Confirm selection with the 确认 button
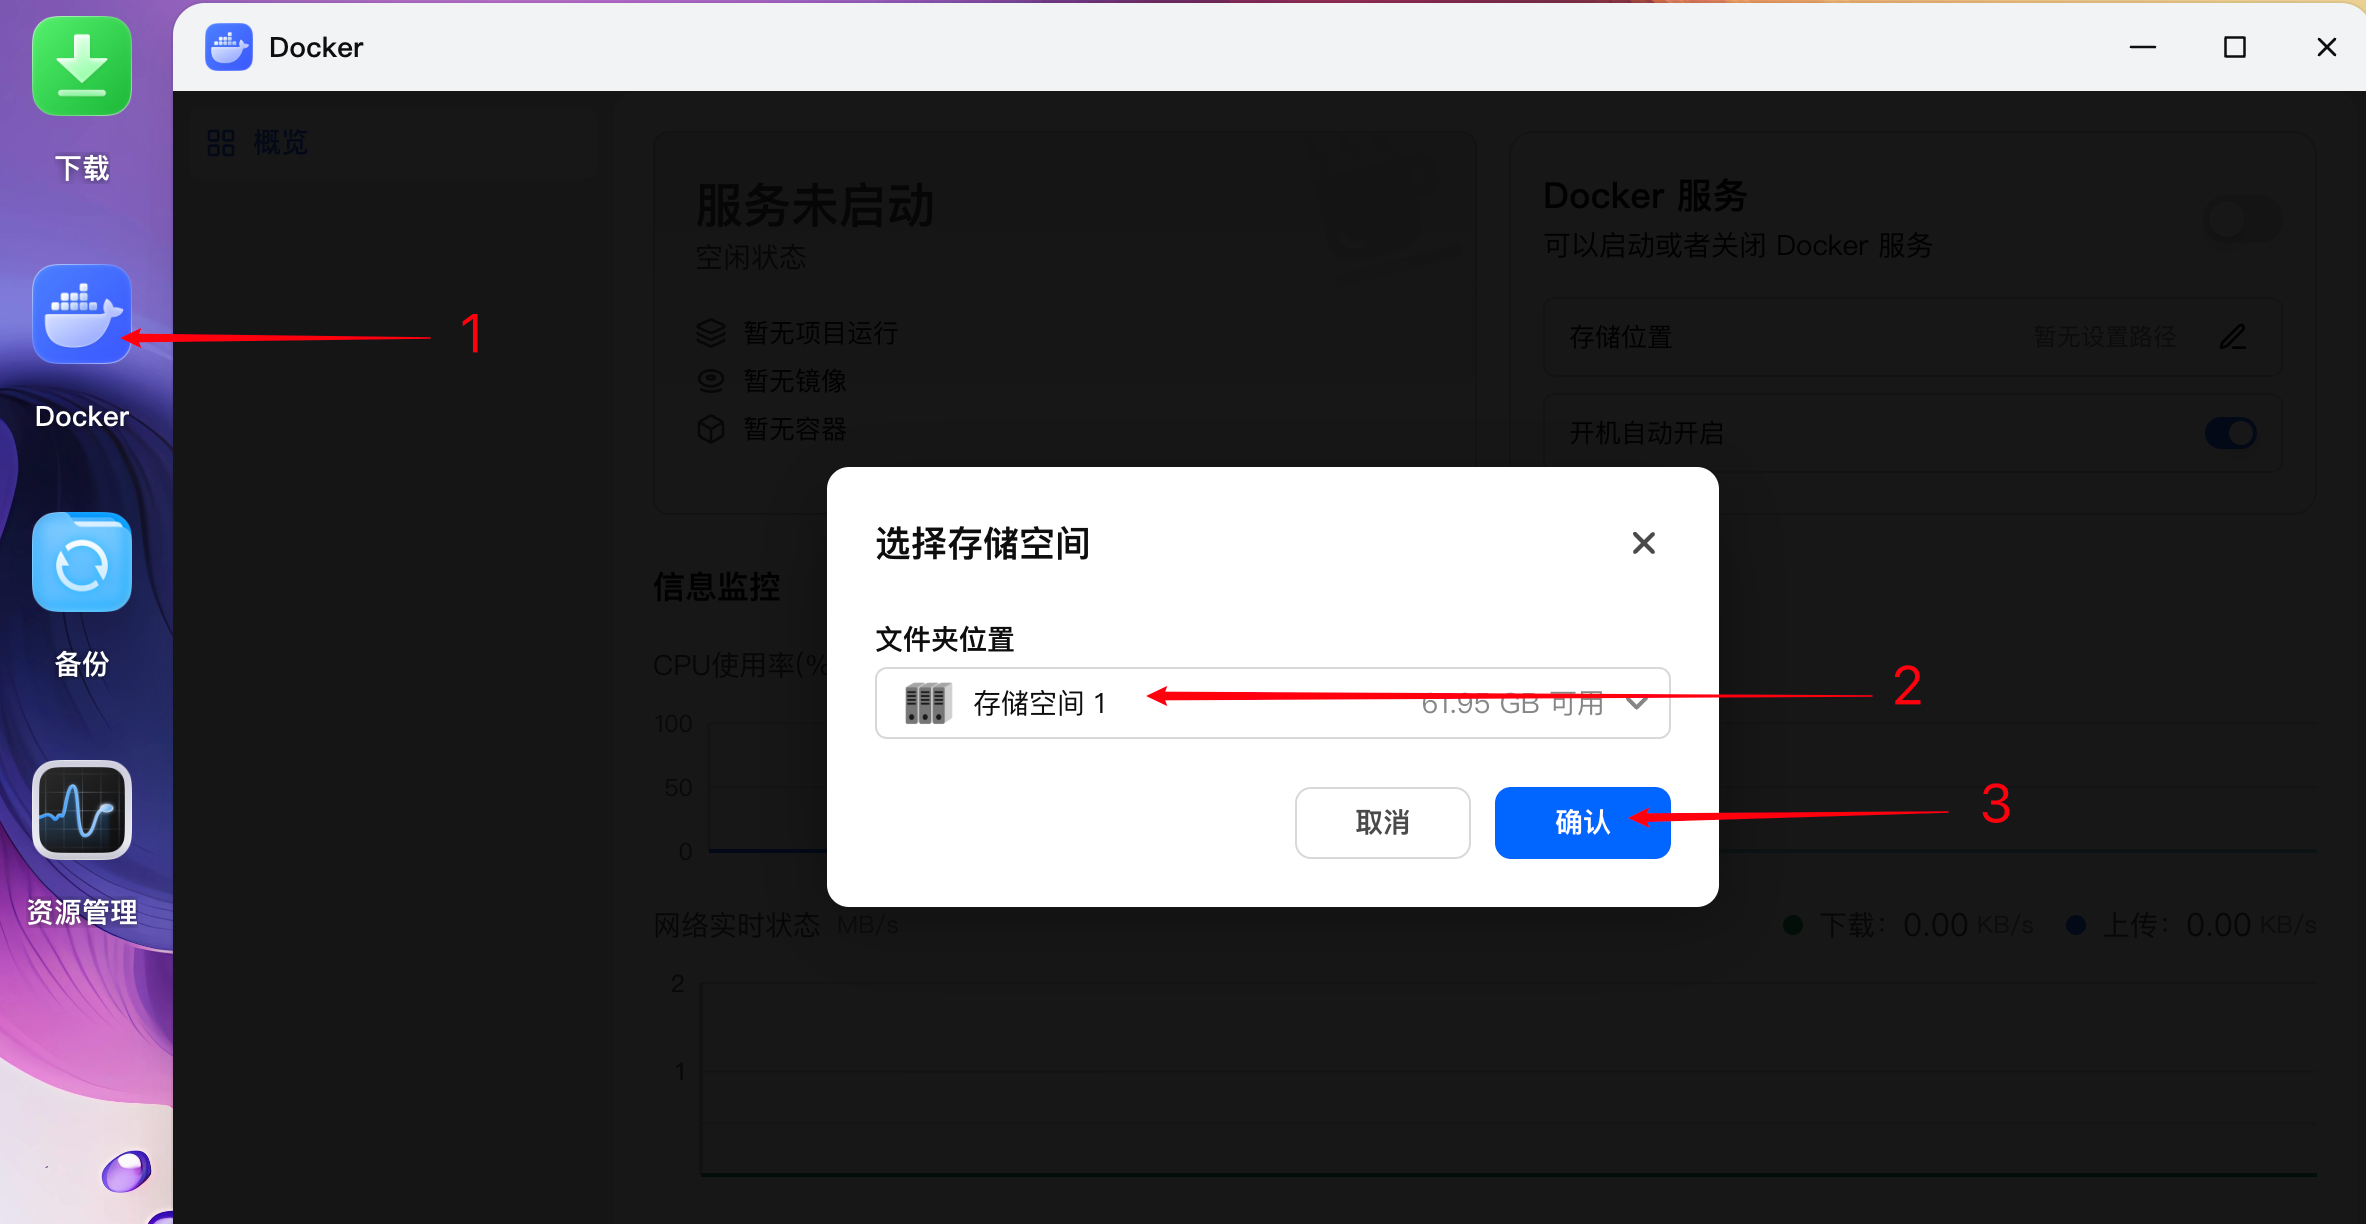This screenshot has height=1224, width=2366. 1582,822
